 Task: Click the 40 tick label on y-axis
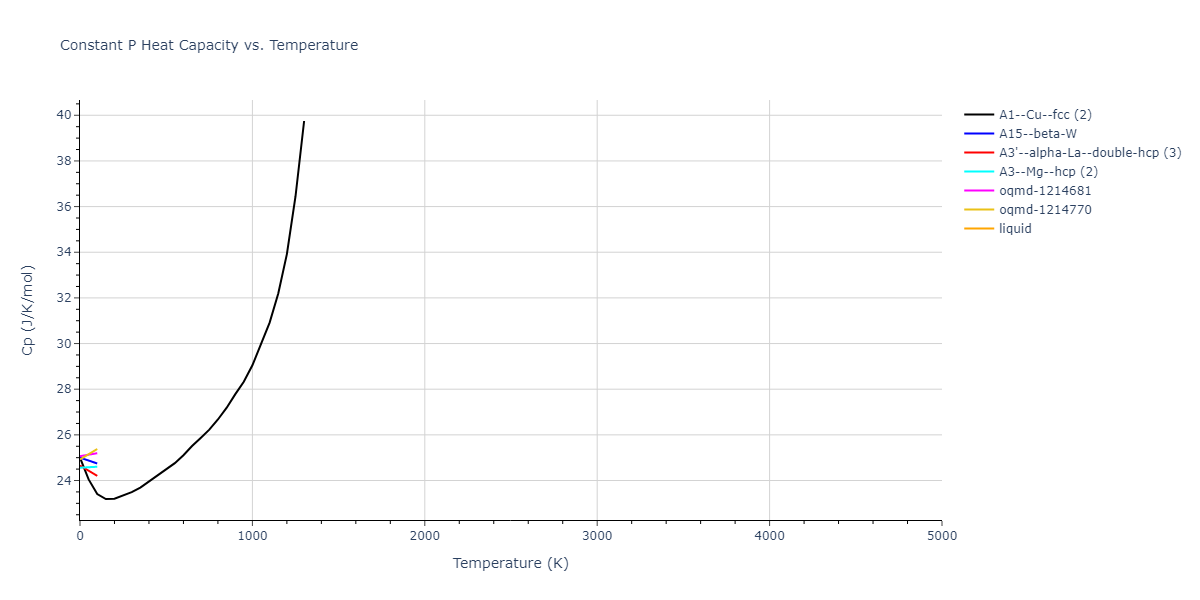(63, 115)
